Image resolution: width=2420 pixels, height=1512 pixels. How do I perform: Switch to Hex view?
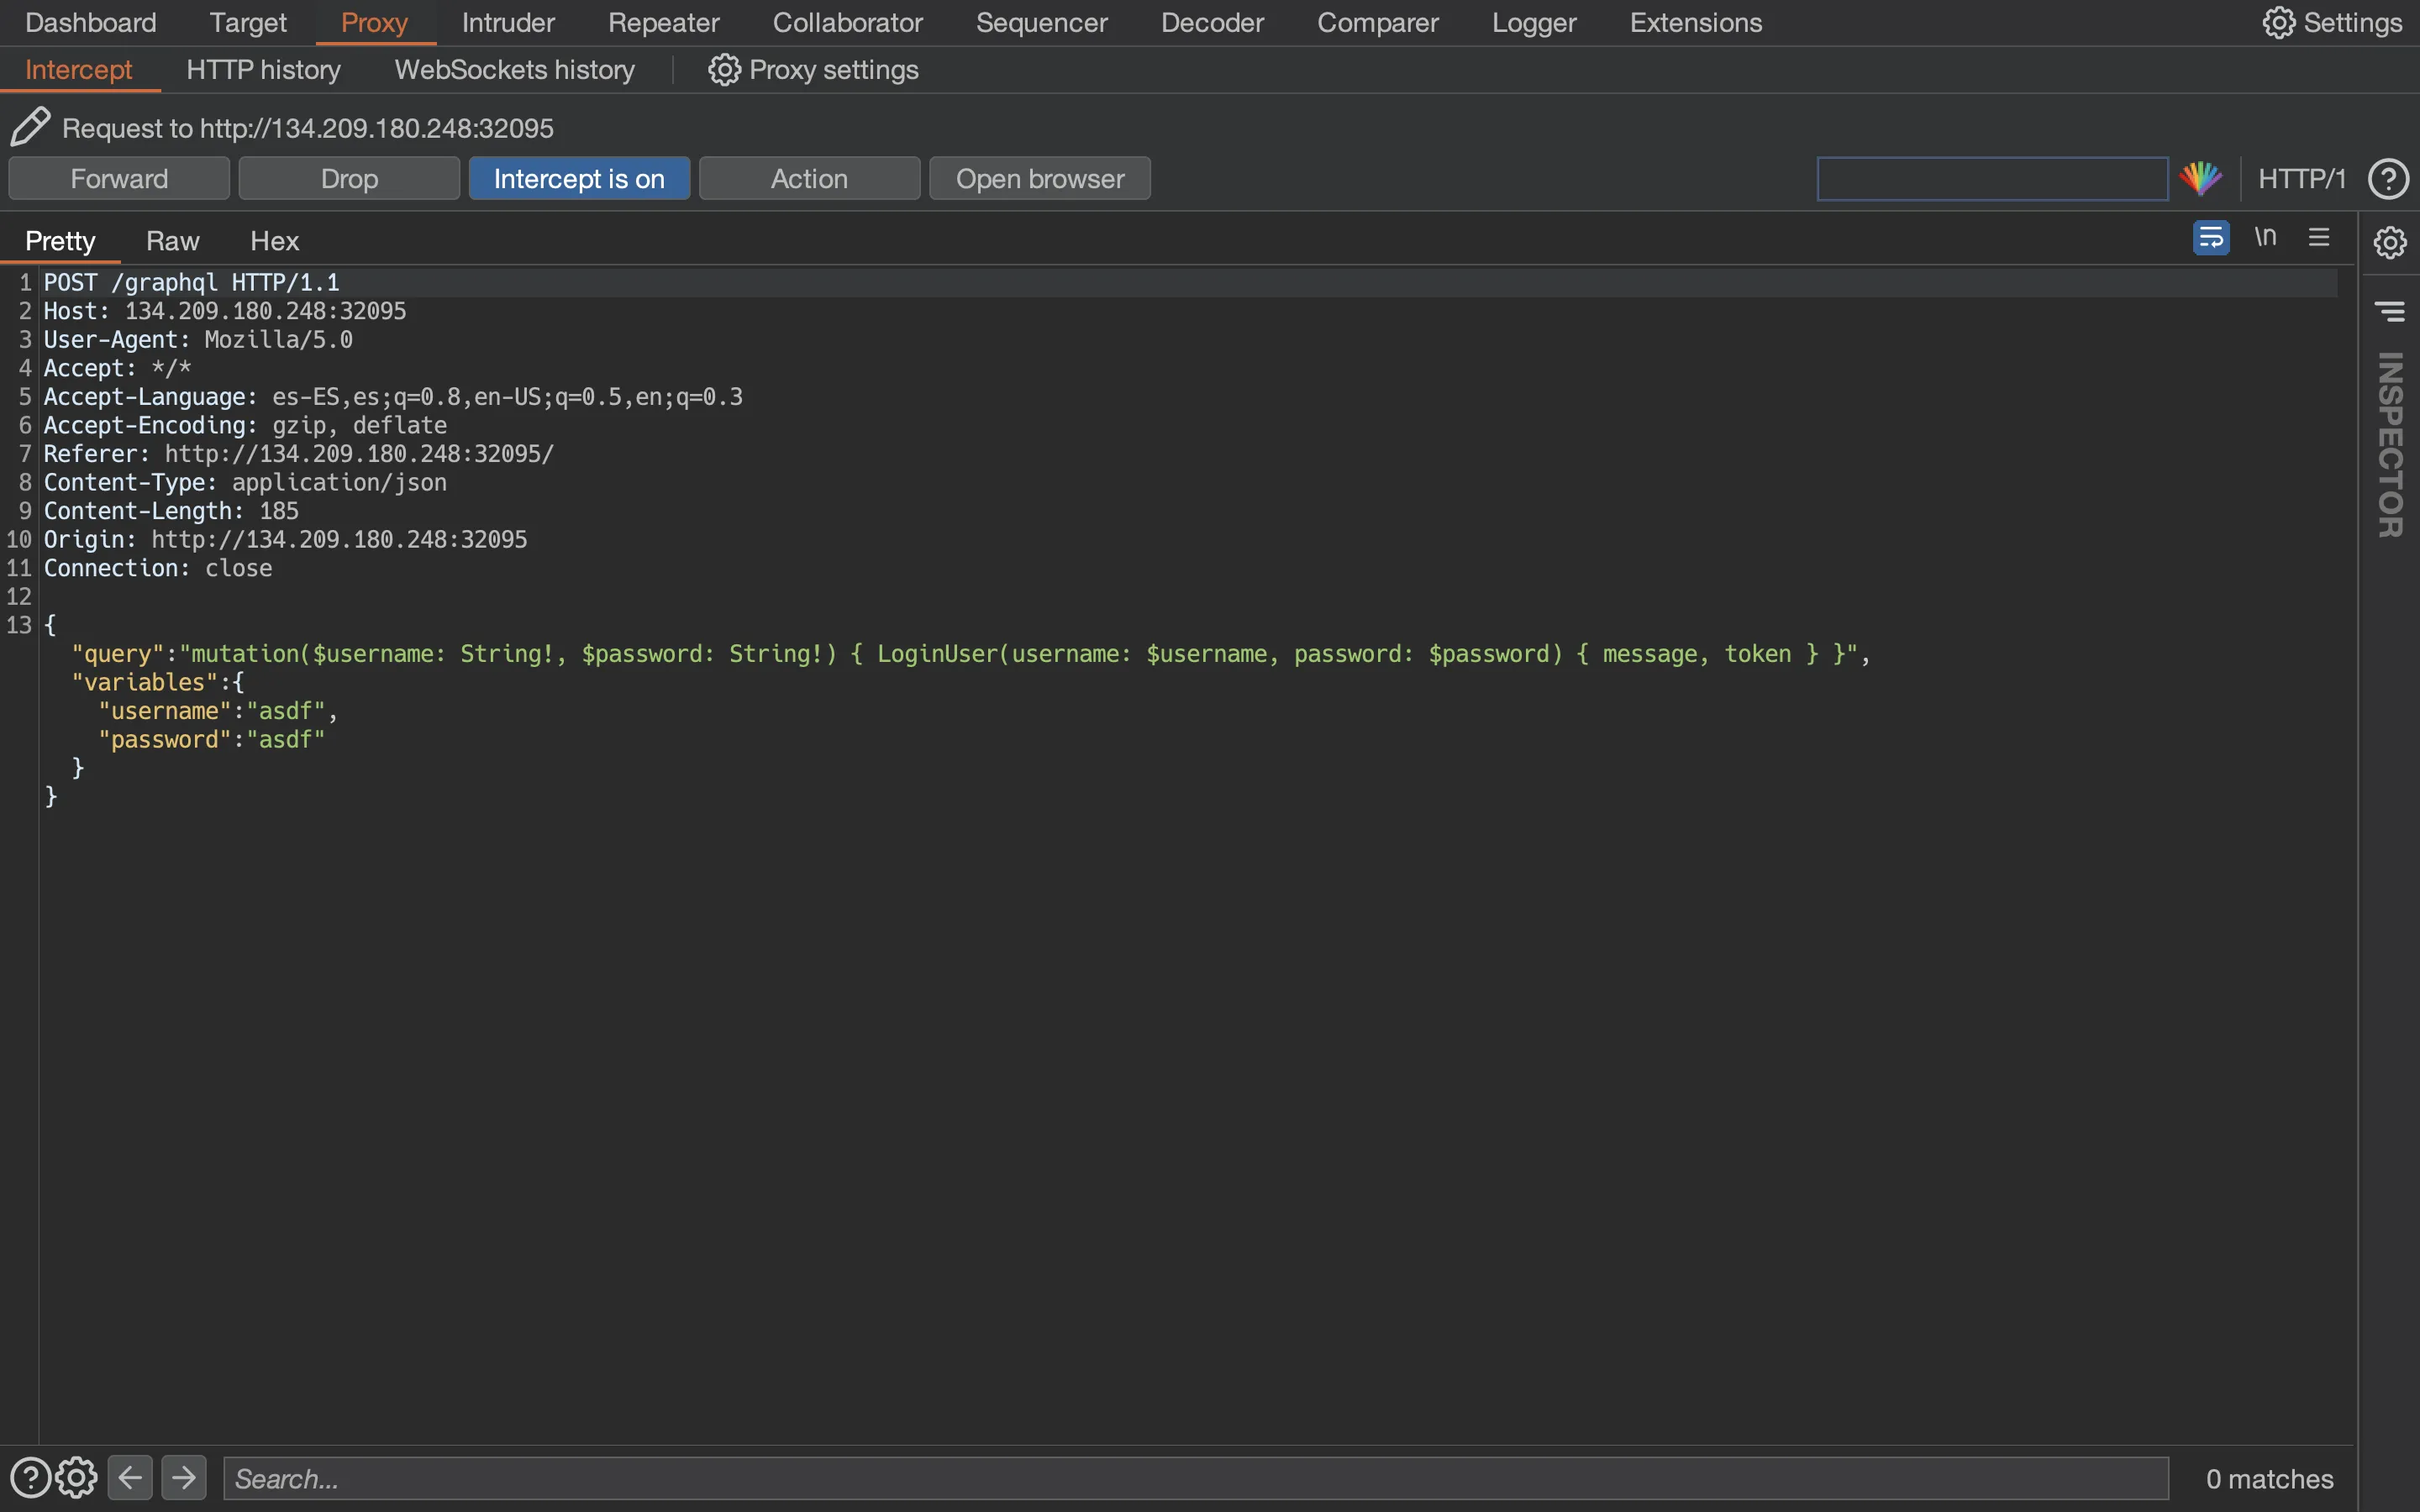(x=275, y=241)
